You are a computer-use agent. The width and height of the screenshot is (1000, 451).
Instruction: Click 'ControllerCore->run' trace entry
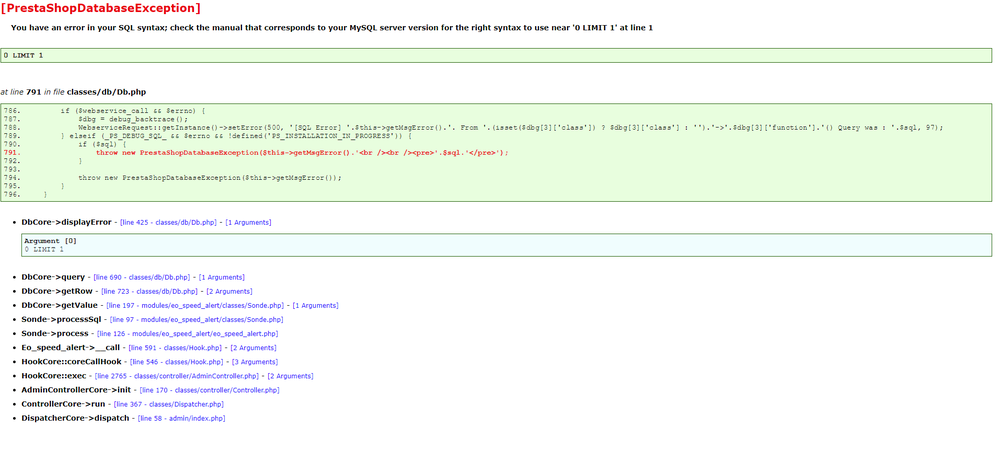(63, 403)
